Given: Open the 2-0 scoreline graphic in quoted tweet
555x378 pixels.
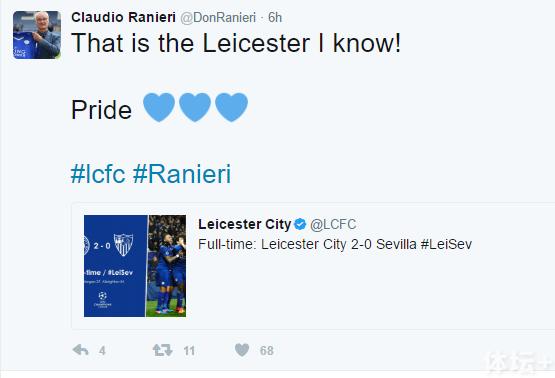Looking at the screenshot, I should (115, 266).
